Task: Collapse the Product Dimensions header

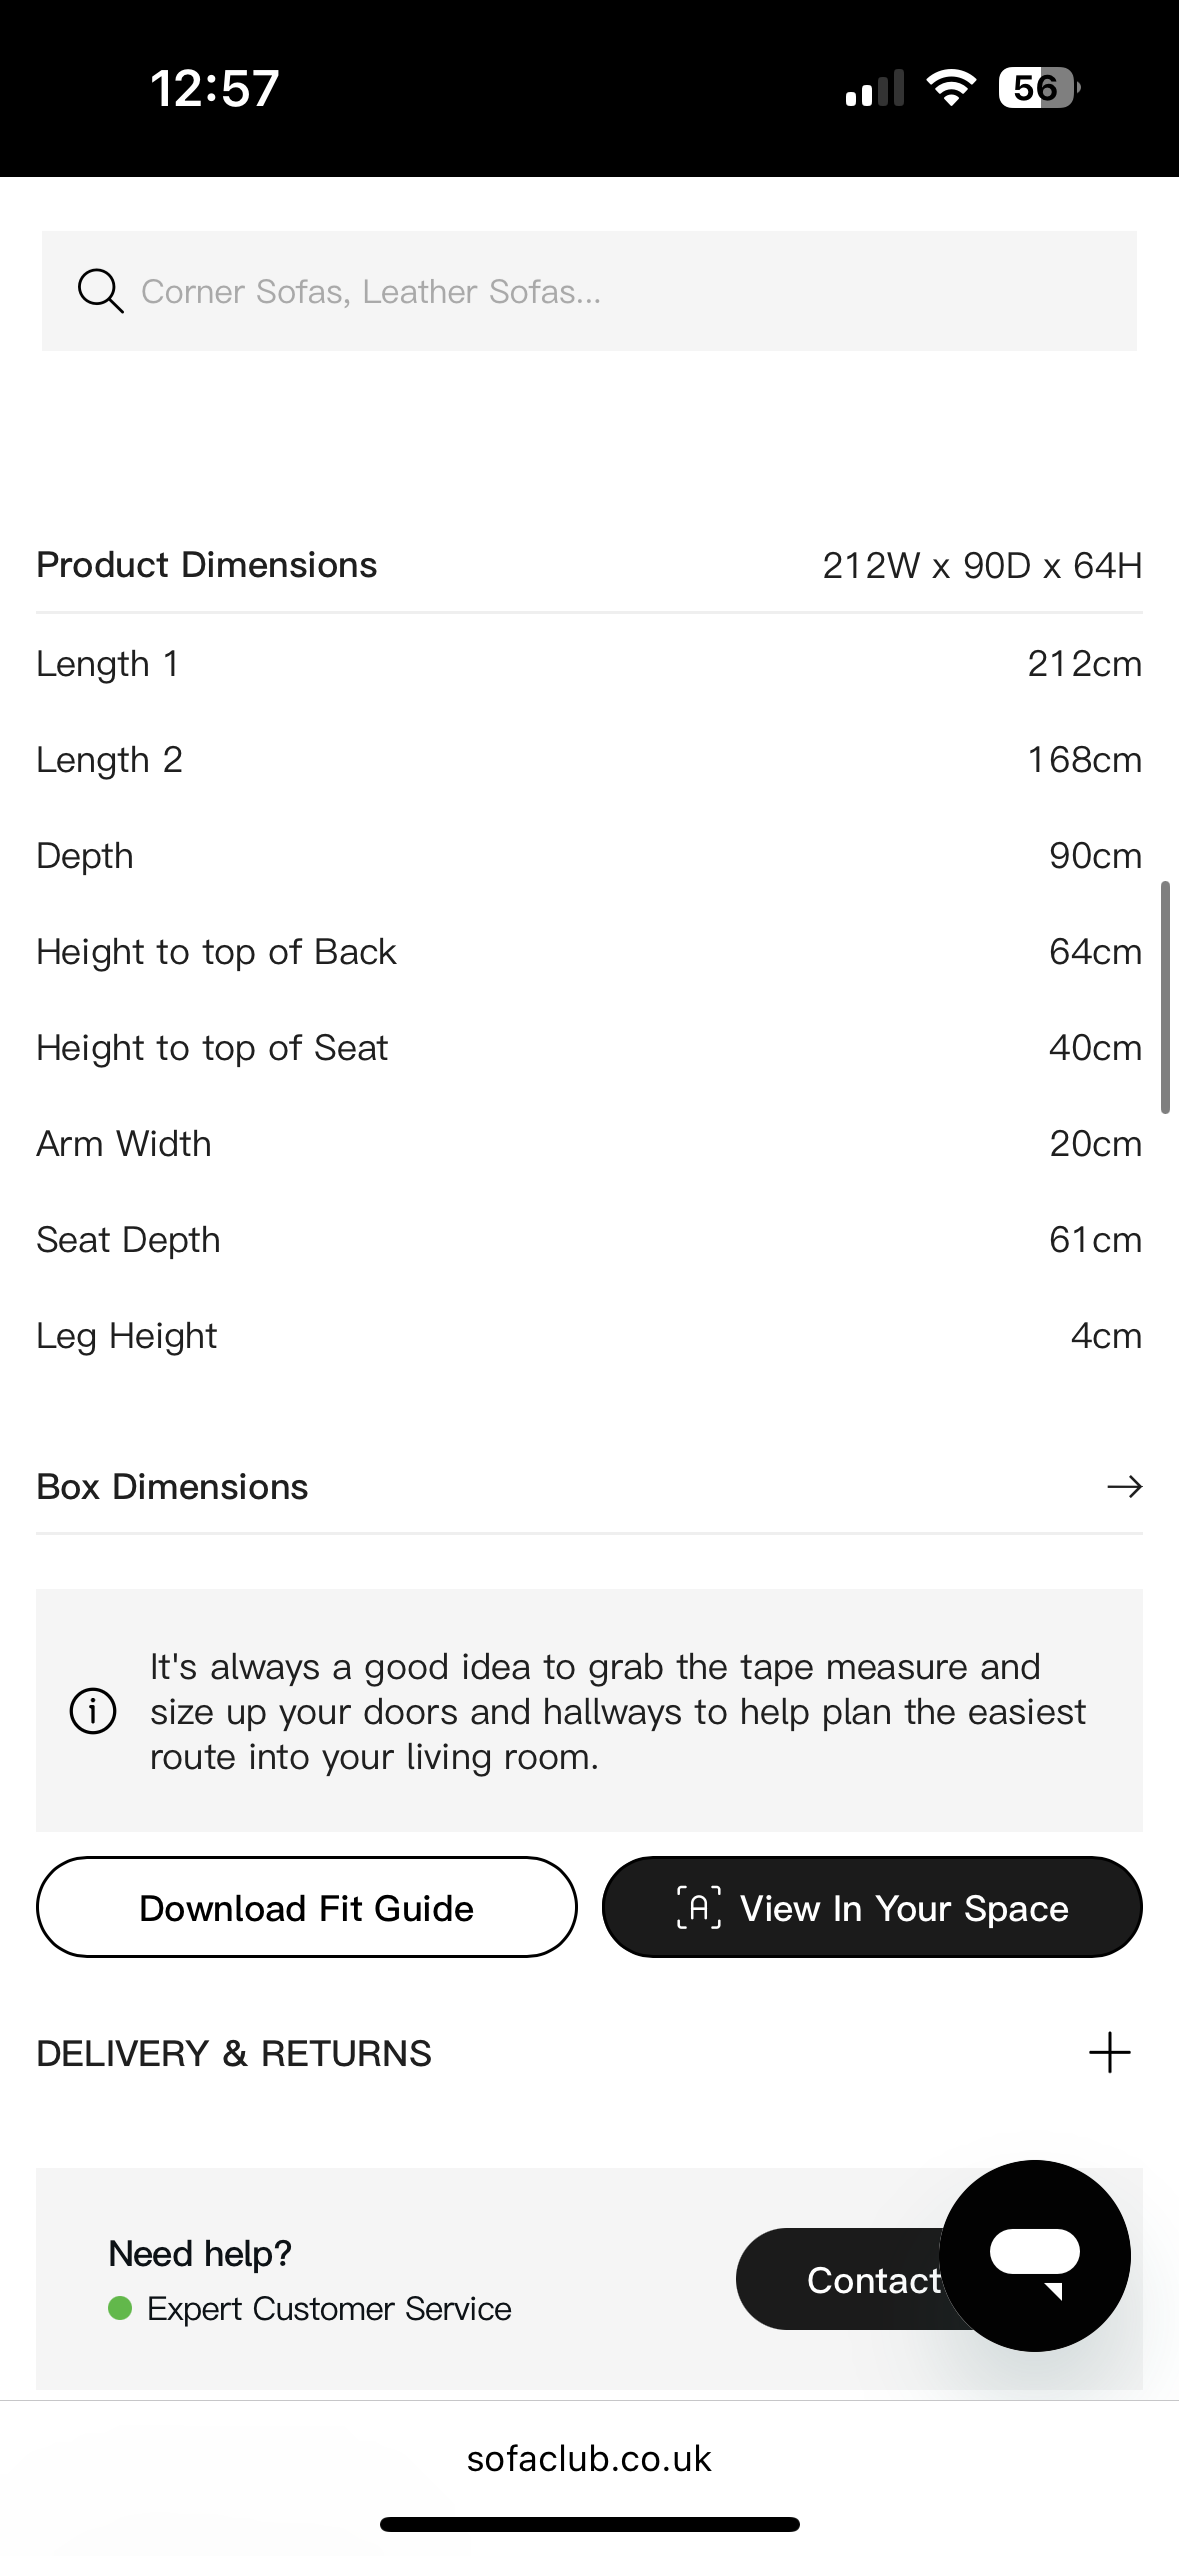Action: coord(207,565)
